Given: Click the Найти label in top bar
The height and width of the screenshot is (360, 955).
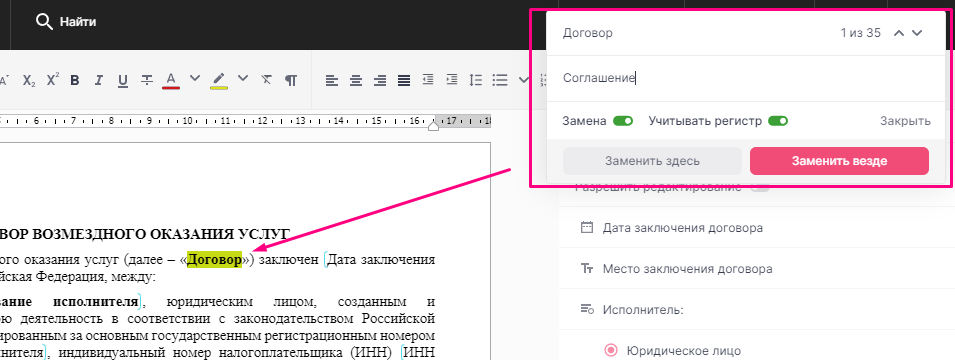Looking at the screenshot, I should 78,22.
